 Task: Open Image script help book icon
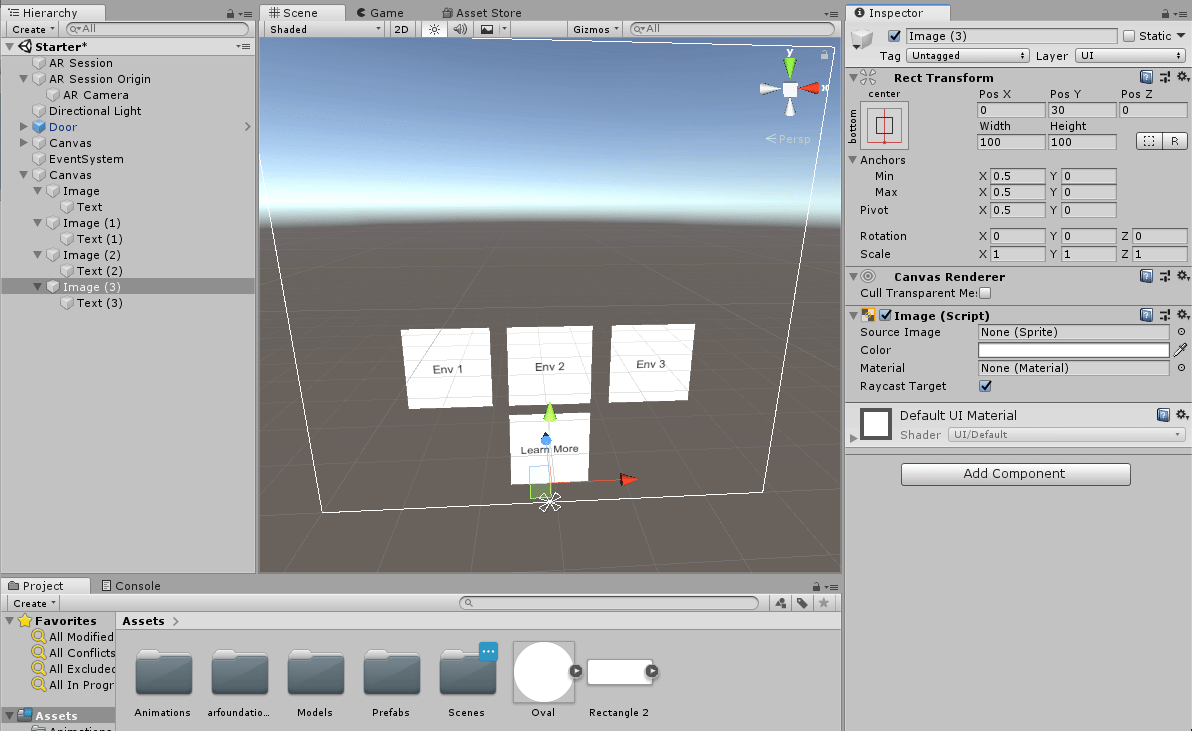[x=1147, y=315]
